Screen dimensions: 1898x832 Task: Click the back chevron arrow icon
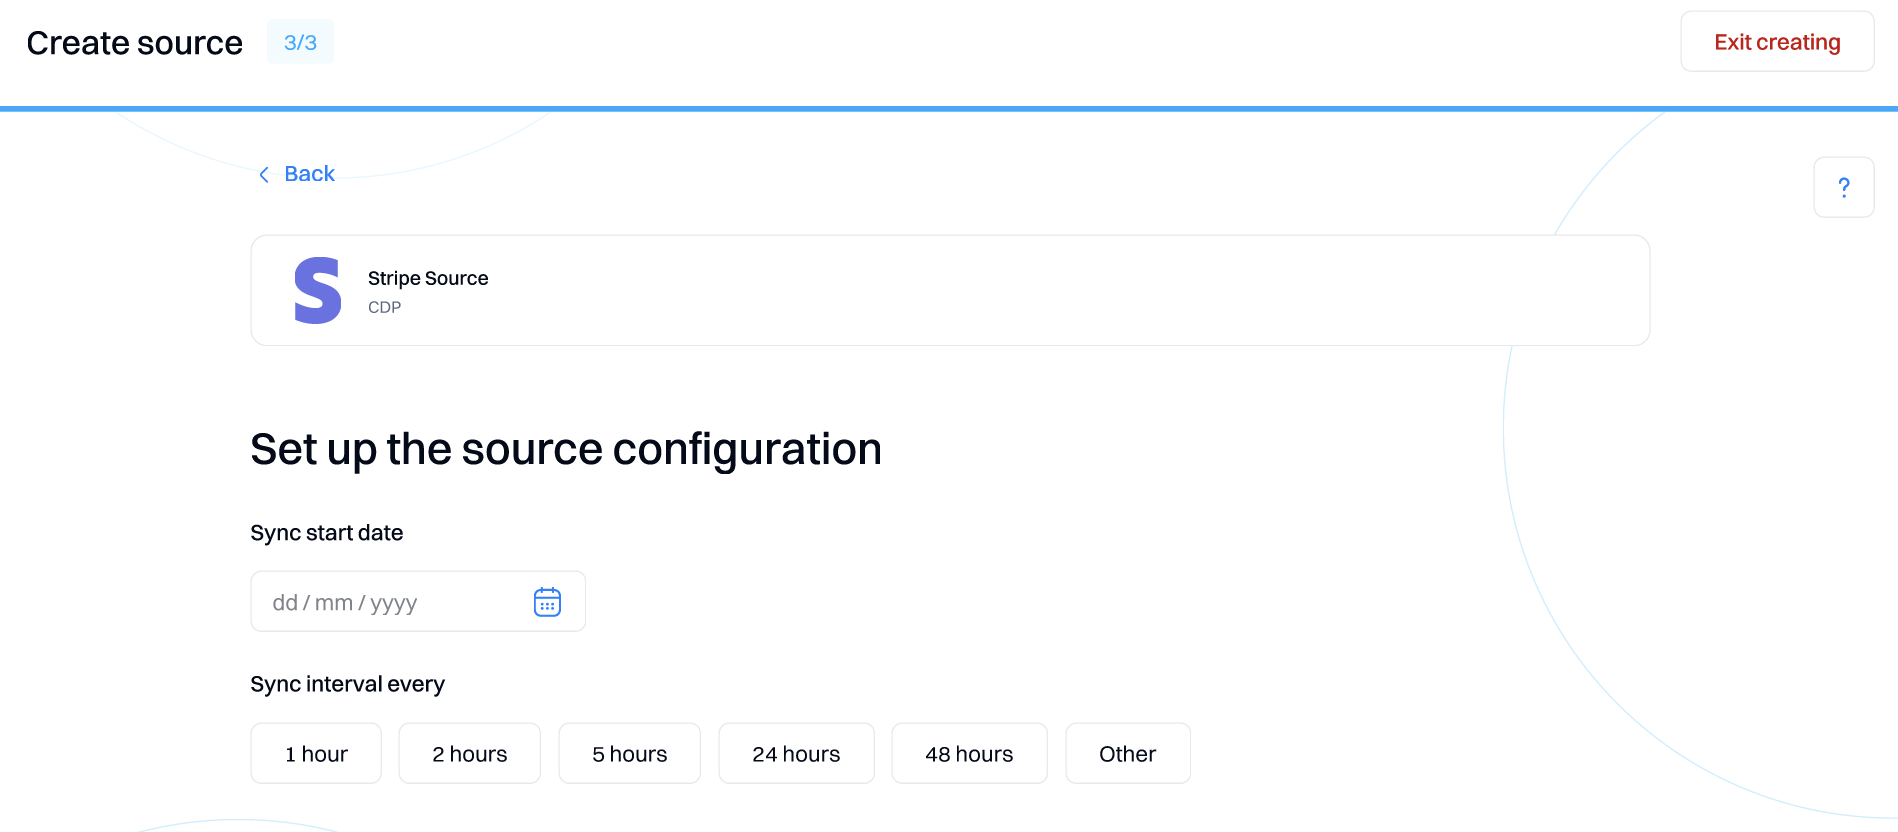264,175
